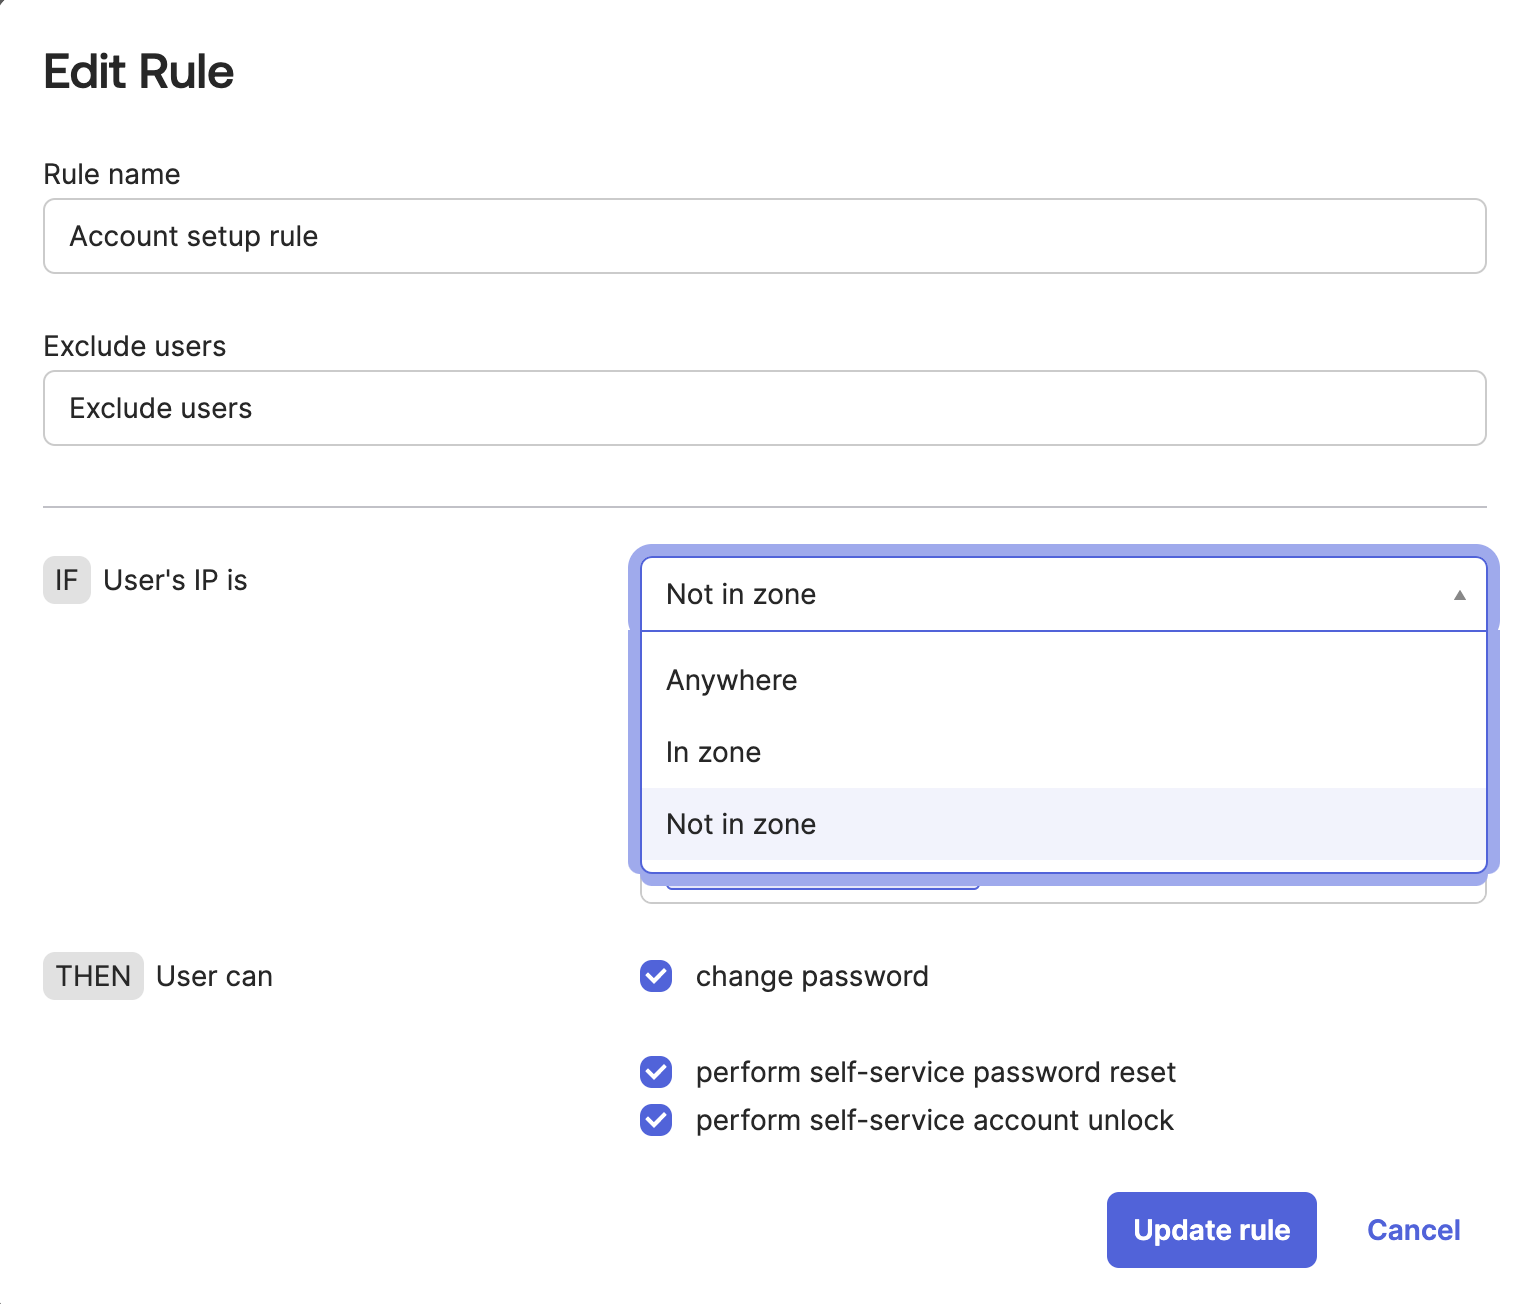Click the User can label
This screenshot has width=1524, height=1304.
tap(214, 976)
